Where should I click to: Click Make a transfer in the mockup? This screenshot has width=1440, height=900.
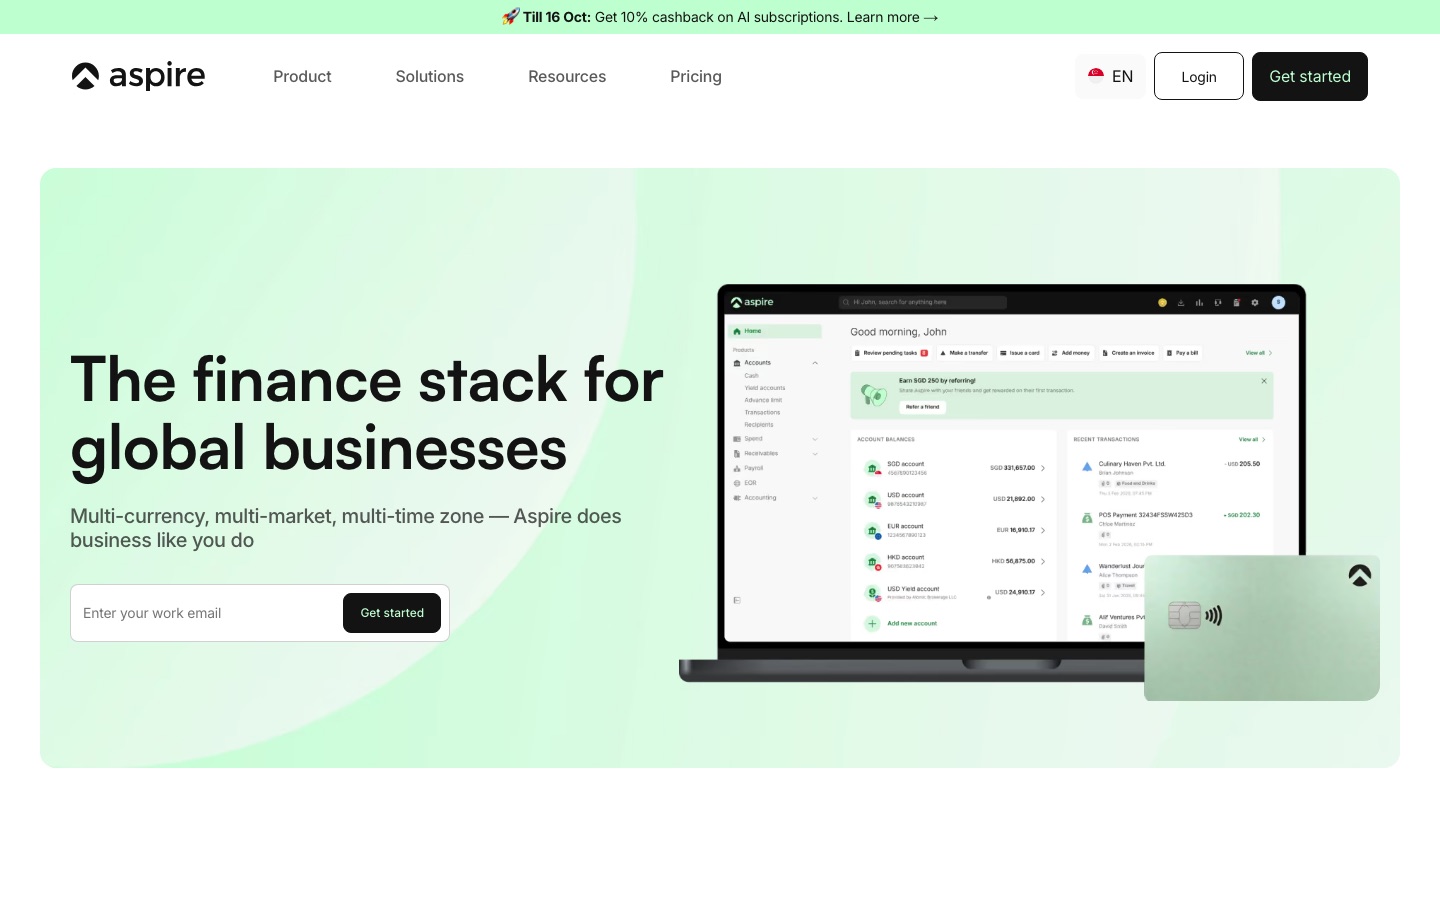click(964, 353)
